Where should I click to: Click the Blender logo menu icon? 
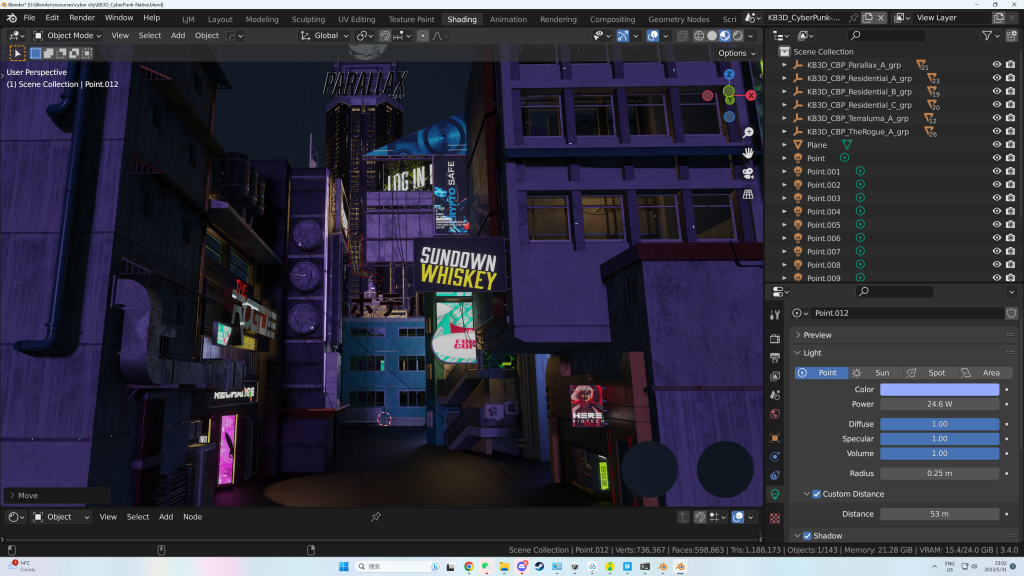11,18
